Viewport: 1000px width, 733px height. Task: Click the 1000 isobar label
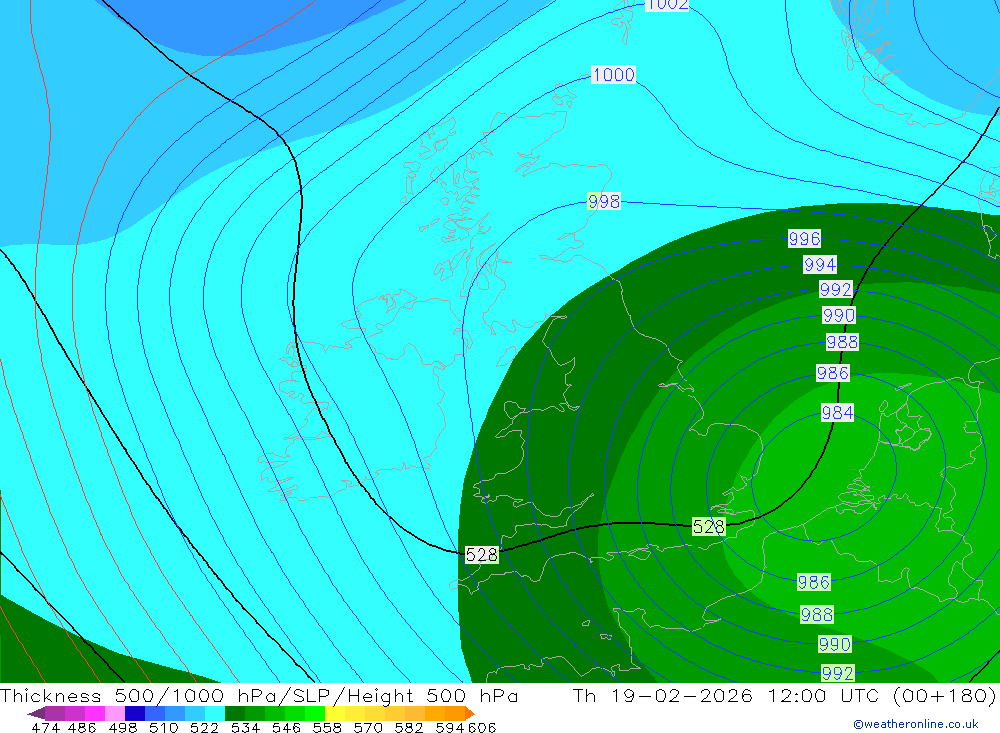pos(614,75)
